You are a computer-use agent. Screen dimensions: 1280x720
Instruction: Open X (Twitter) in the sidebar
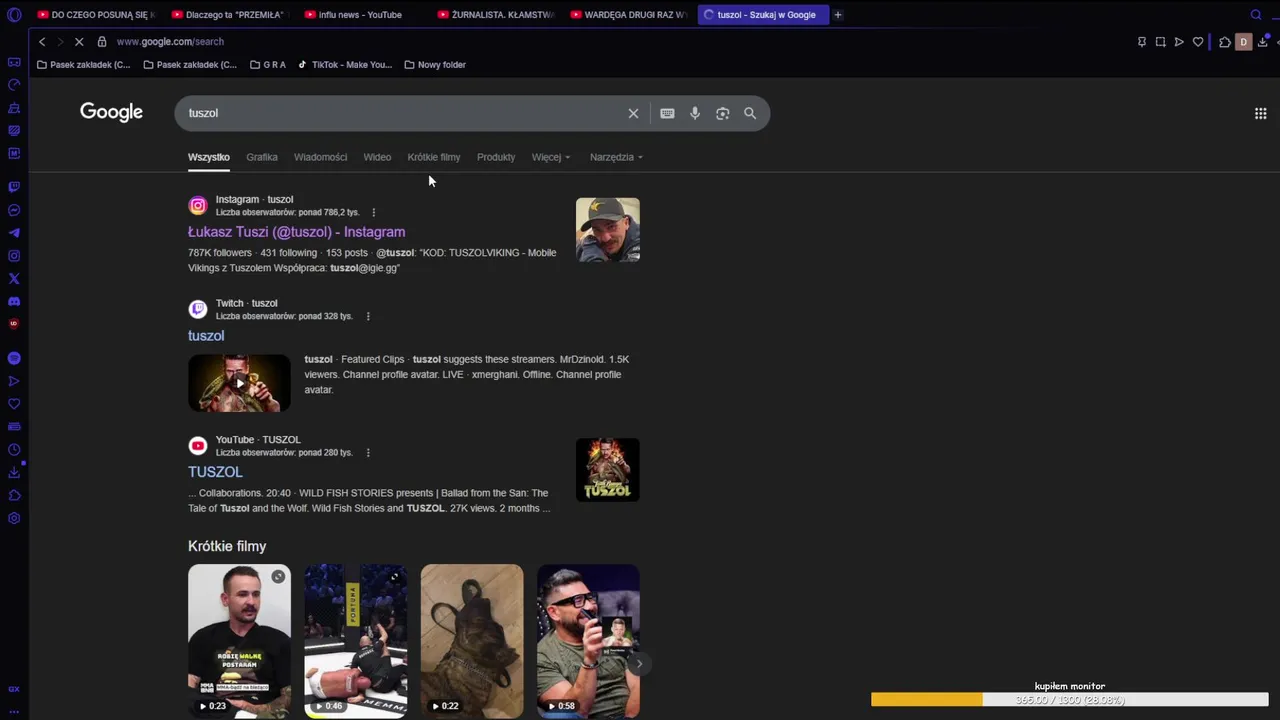coord(14,279)
